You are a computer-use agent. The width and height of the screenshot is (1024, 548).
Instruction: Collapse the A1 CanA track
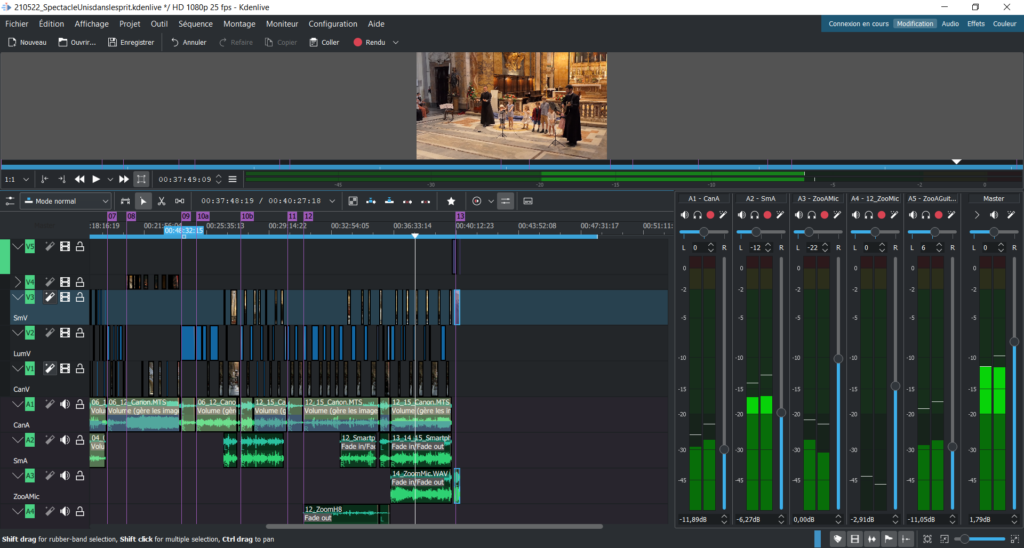(x=18, y=404)
